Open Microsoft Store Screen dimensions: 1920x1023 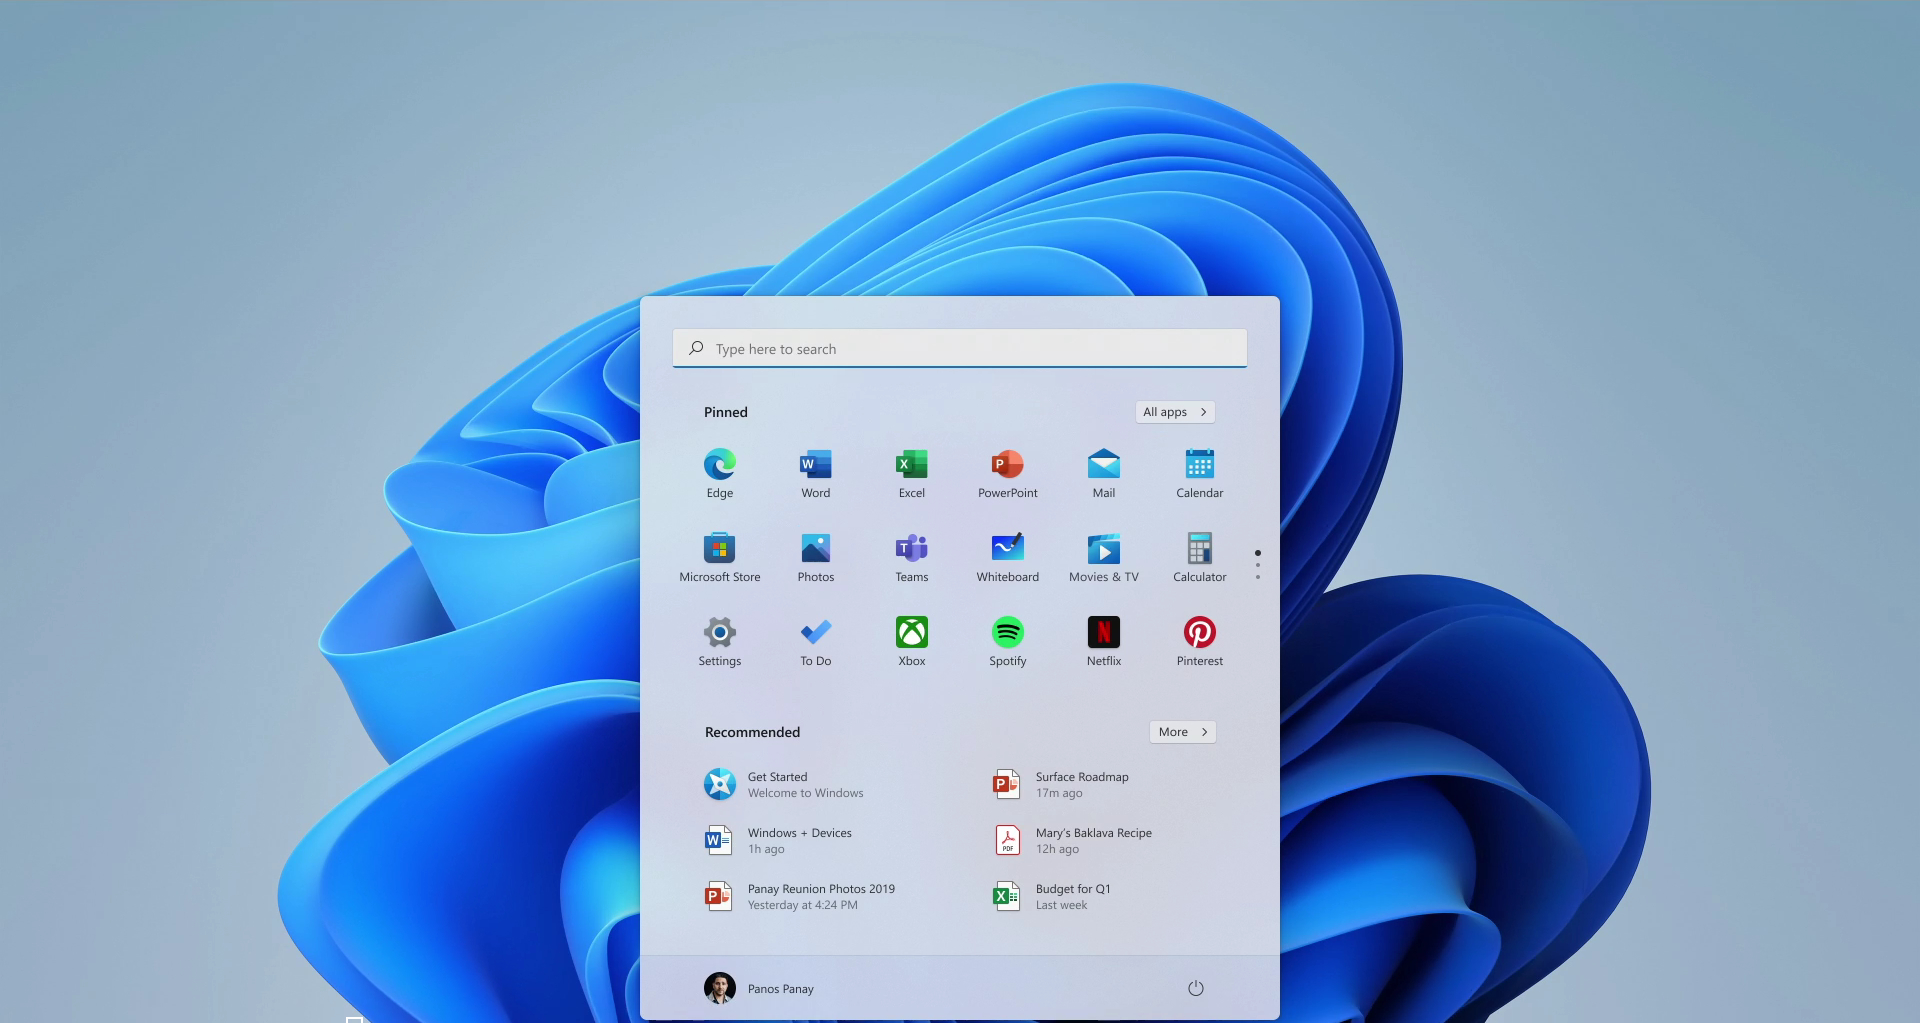point(720,558)
